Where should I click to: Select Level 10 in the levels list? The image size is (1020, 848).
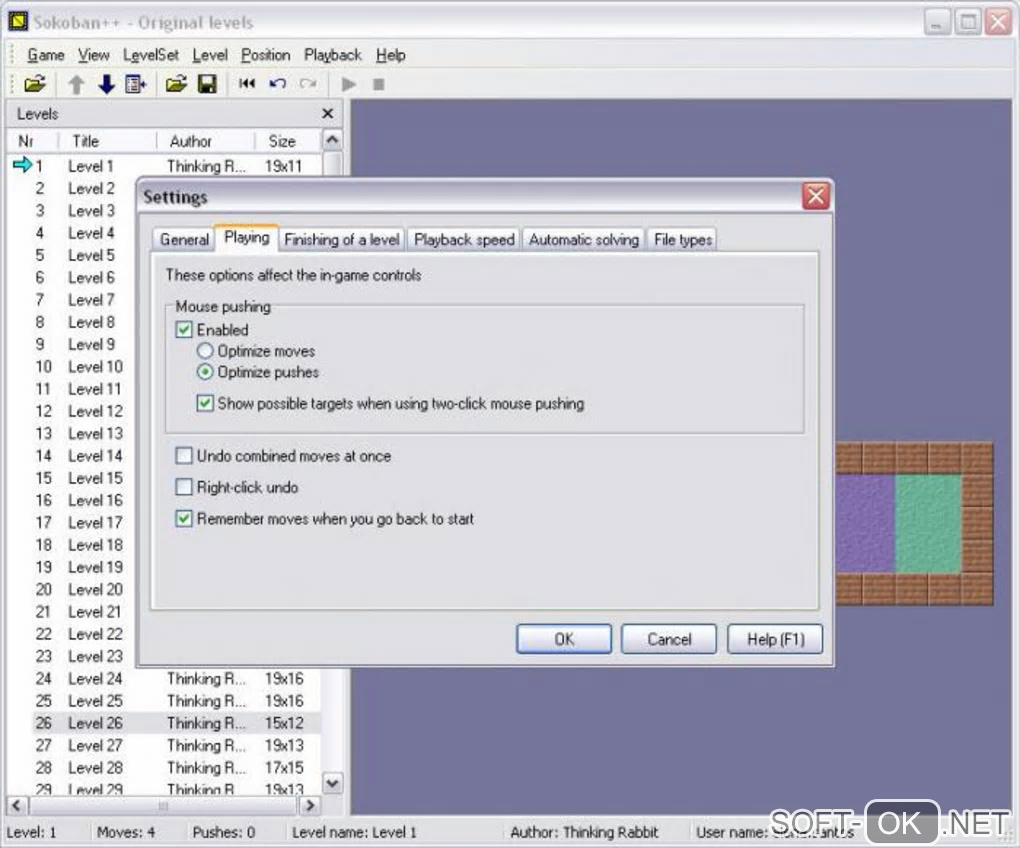coord(95,367)
